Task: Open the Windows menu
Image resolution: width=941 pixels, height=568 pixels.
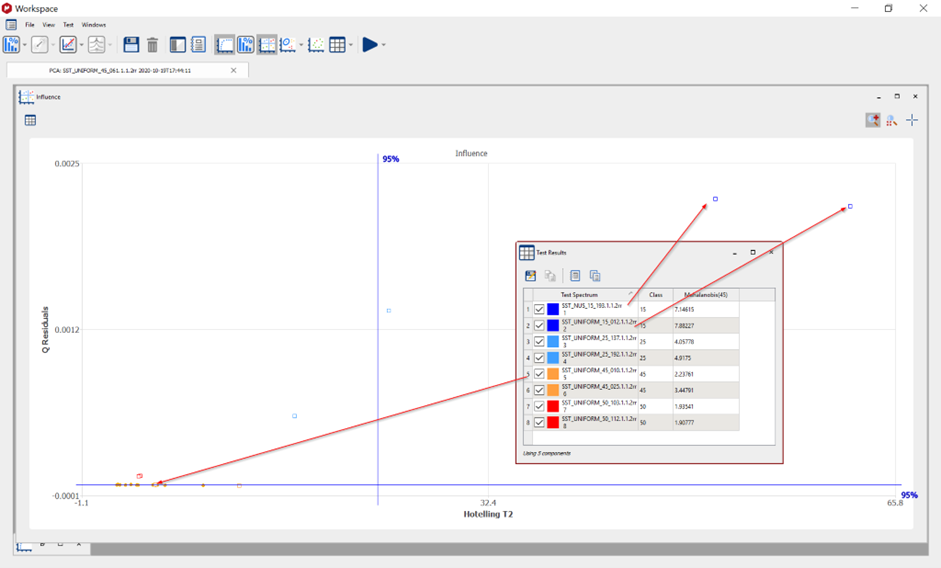Action: [x=93, y=24]
